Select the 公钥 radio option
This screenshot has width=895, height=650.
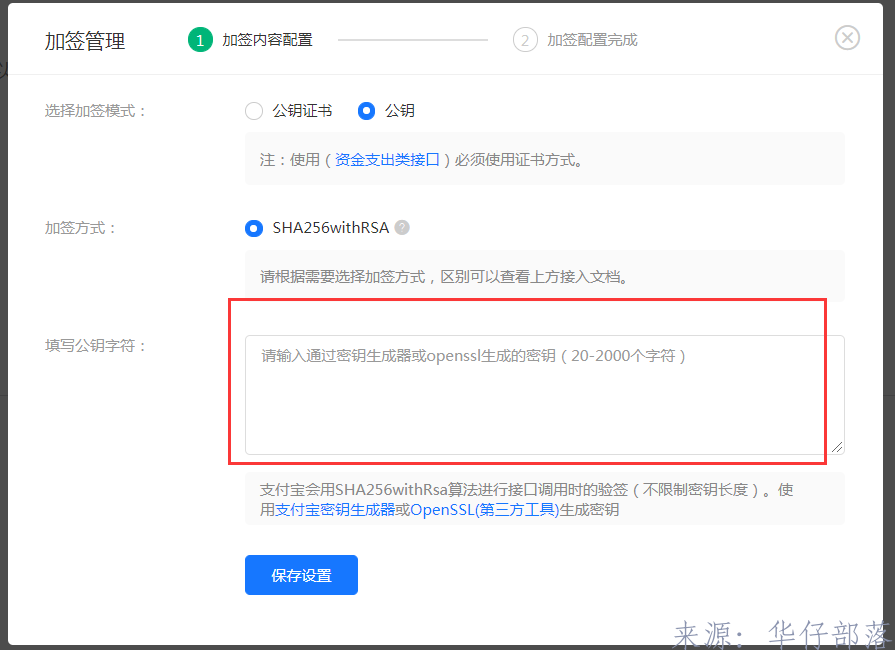tap(366, 111)
